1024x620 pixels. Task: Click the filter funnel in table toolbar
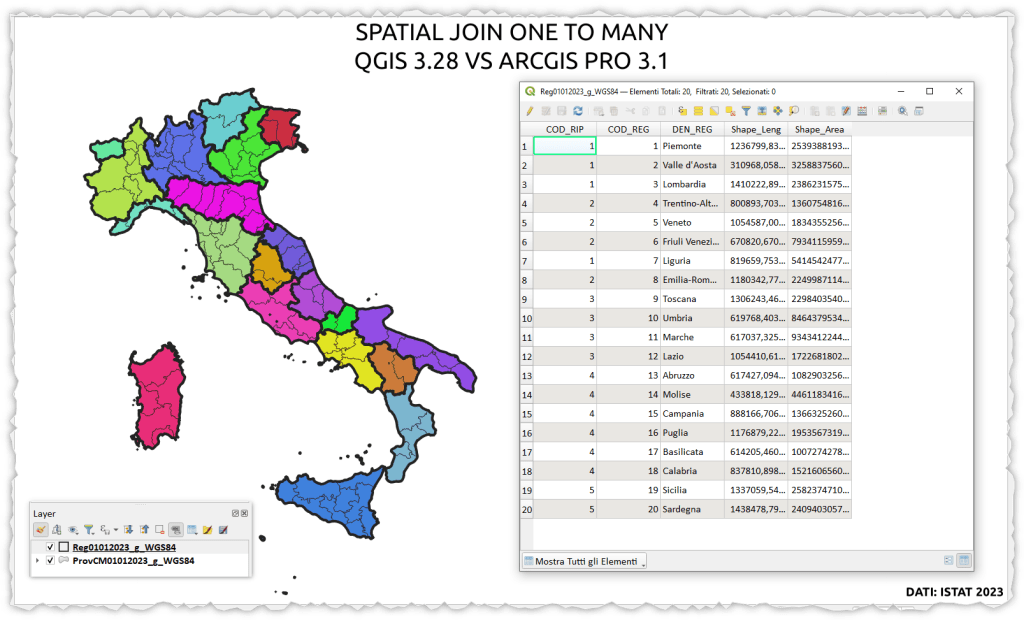[746, 111]
